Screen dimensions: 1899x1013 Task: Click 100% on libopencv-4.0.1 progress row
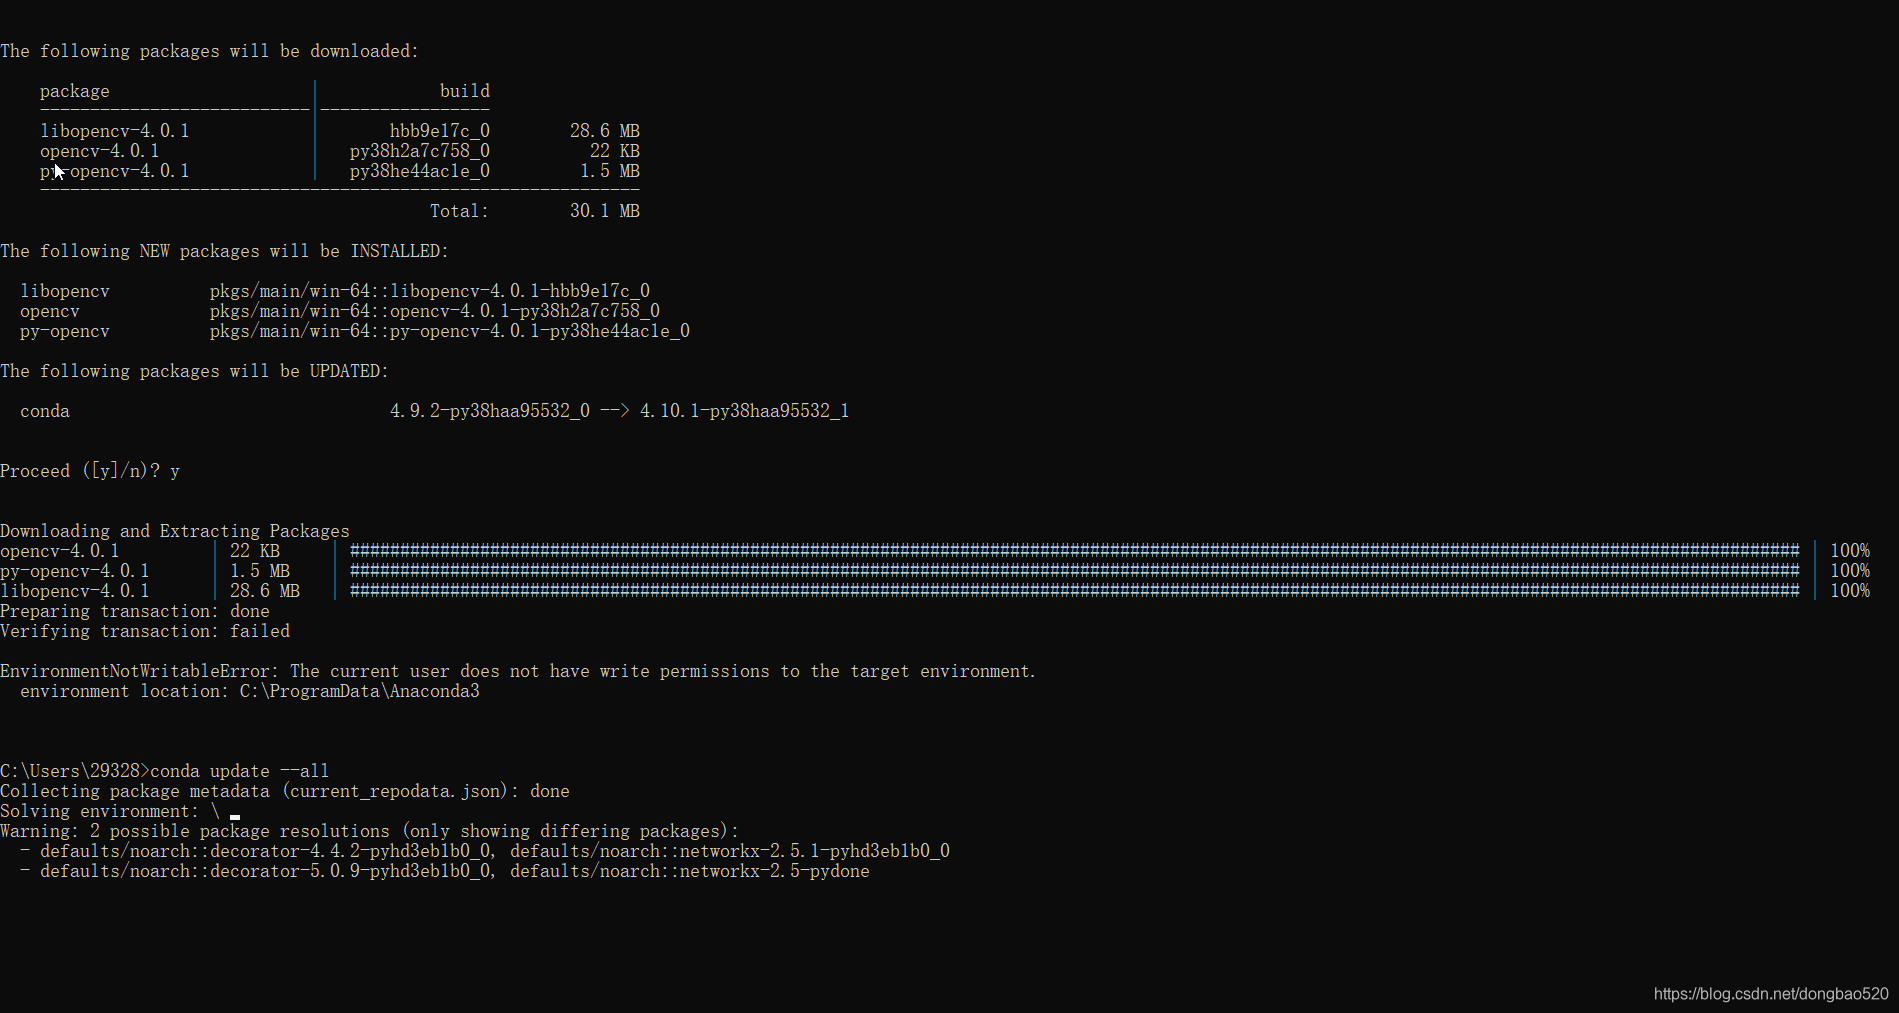1850,591
